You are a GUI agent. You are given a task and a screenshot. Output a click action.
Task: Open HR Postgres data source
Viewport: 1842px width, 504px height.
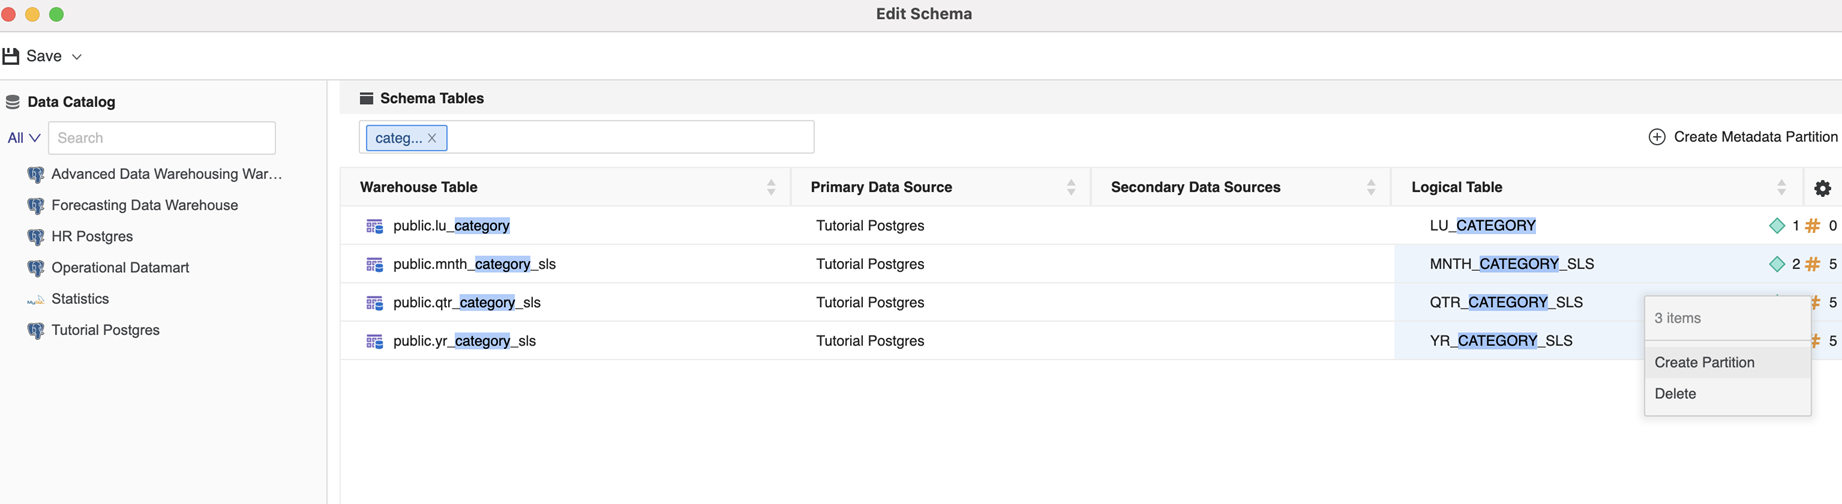tap(92, 237)
